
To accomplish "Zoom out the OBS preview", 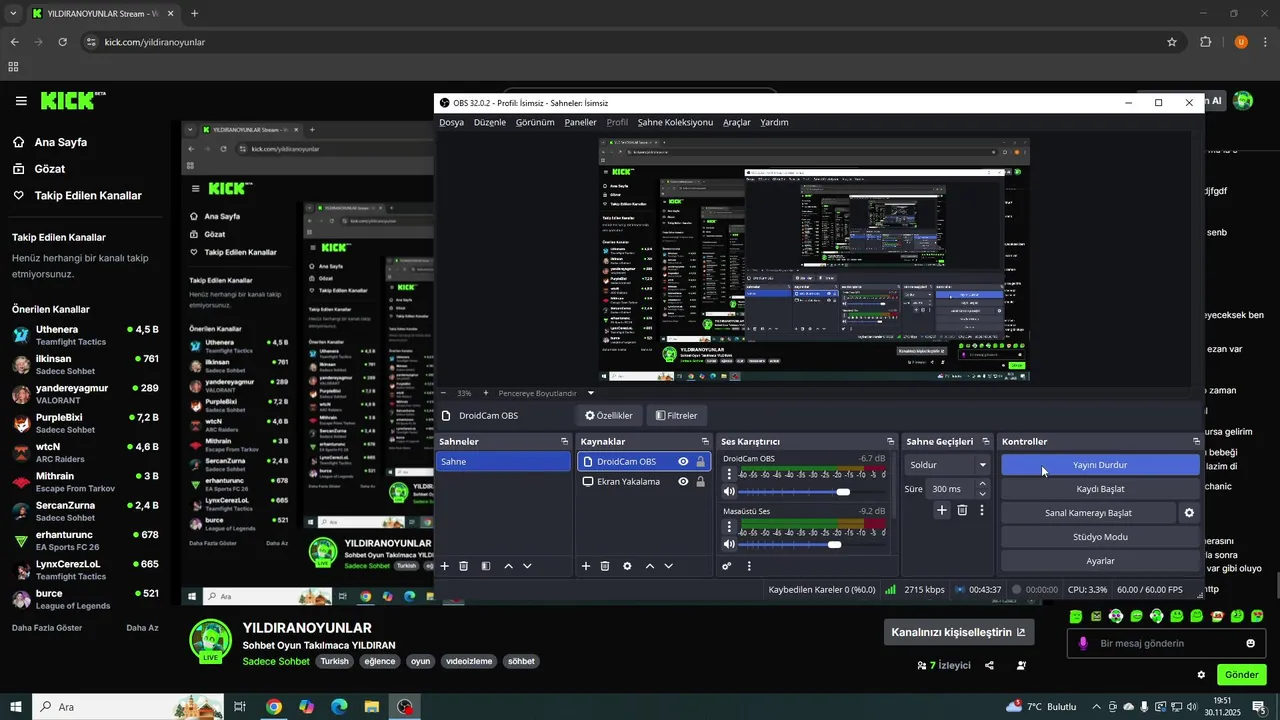I will click(444, 393).
